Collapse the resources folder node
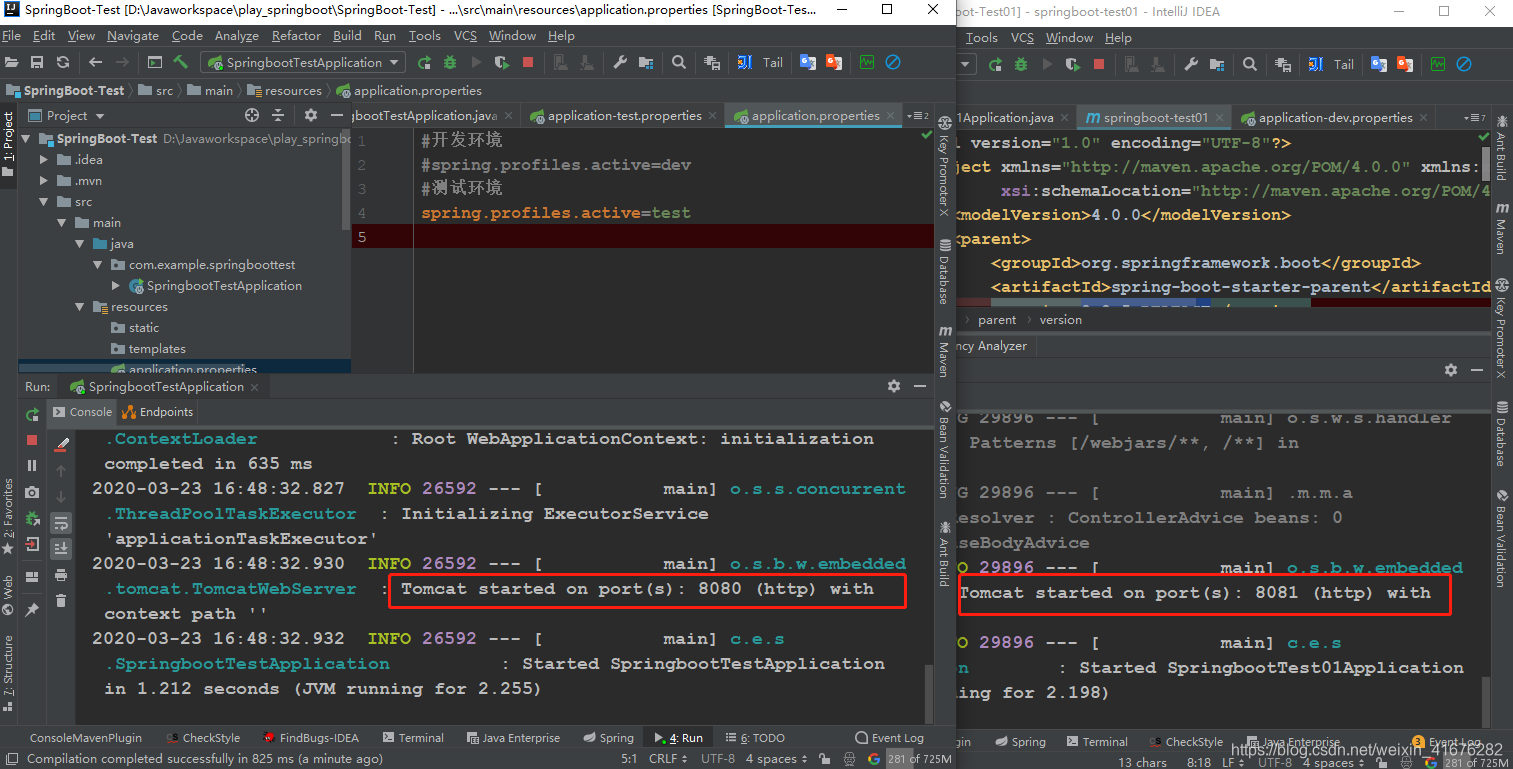This screenshot has width=1513, height=769. 80,307
